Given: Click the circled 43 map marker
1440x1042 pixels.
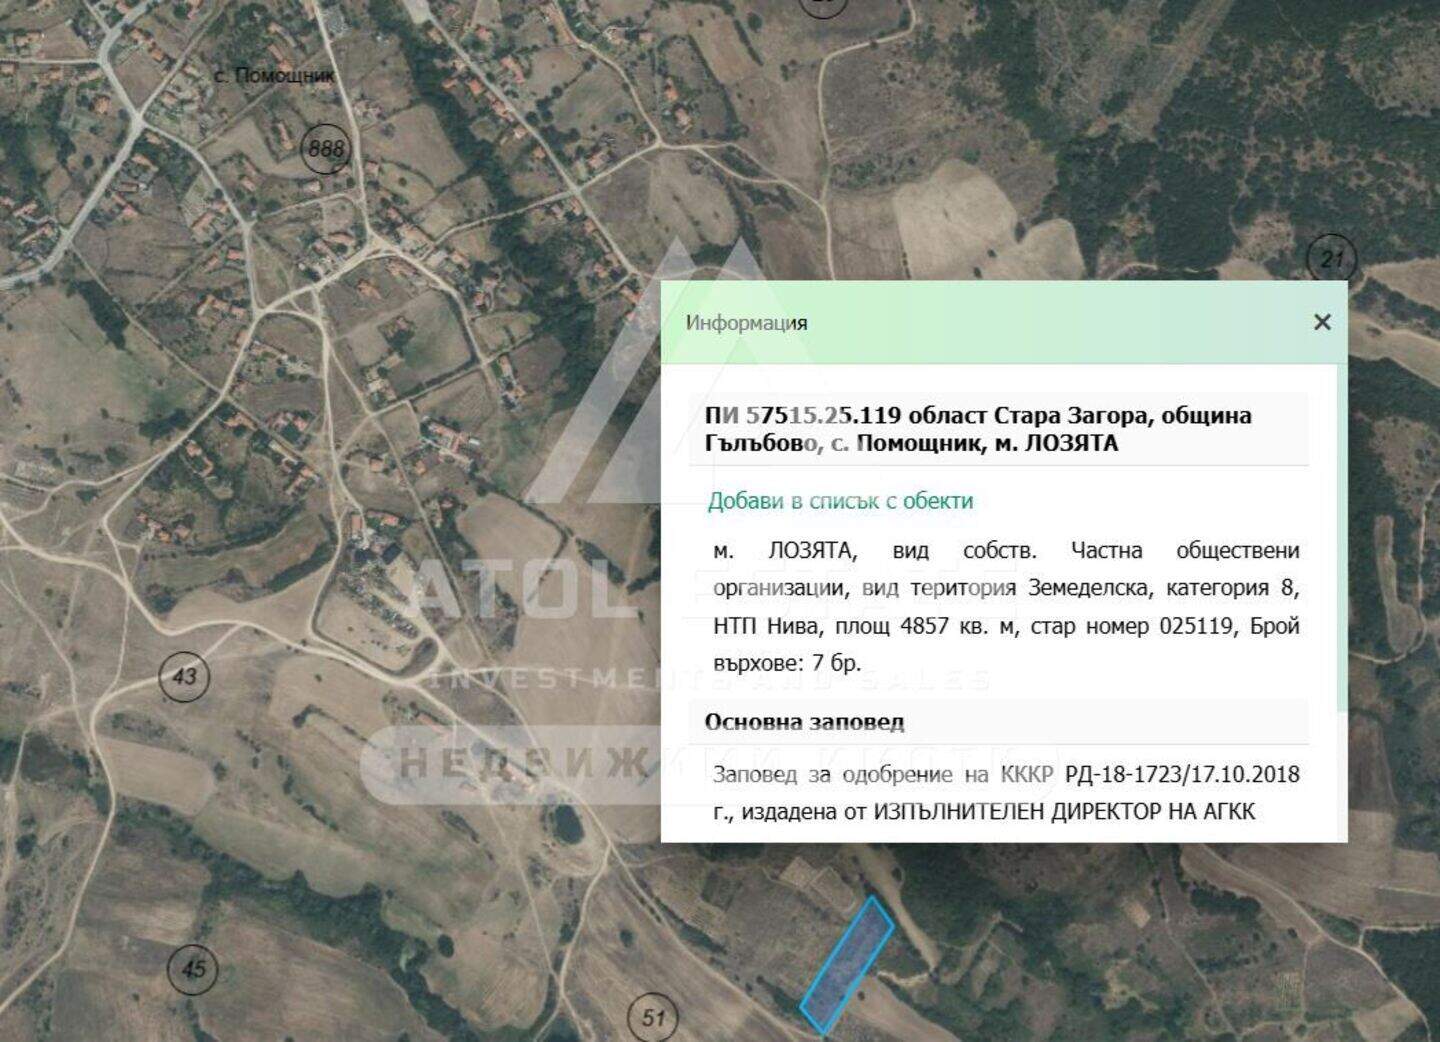Looking at the screenshot, I should point(185,677).
